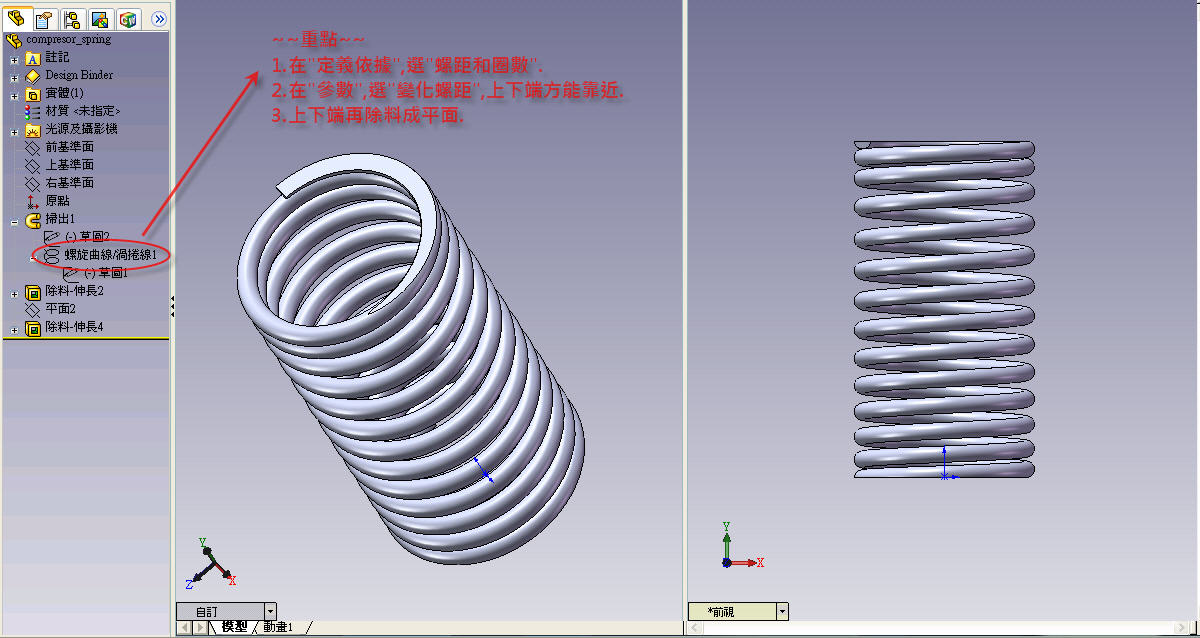
Task: Select the 除料-伸長2 feature
Action: tap(75, 291)
